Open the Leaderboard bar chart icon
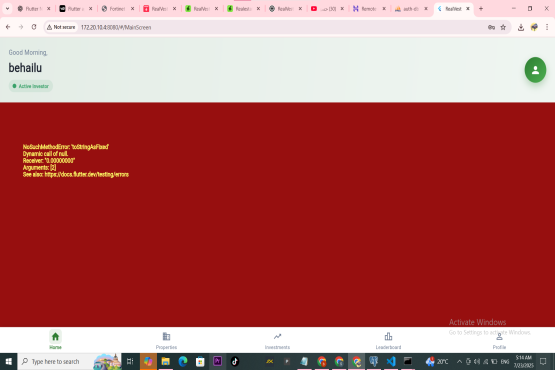This screenshot has height=370, width=555. click(388, 336)
